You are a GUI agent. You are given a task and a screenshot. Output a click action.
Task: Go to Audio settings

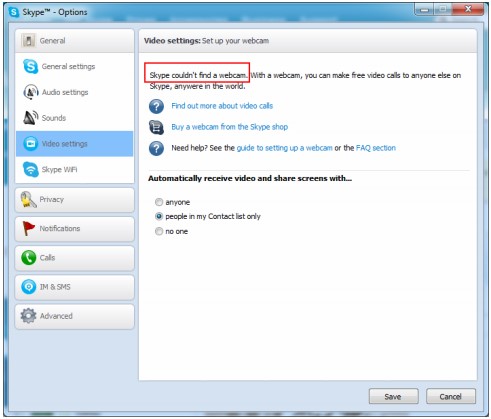[75, 92]
